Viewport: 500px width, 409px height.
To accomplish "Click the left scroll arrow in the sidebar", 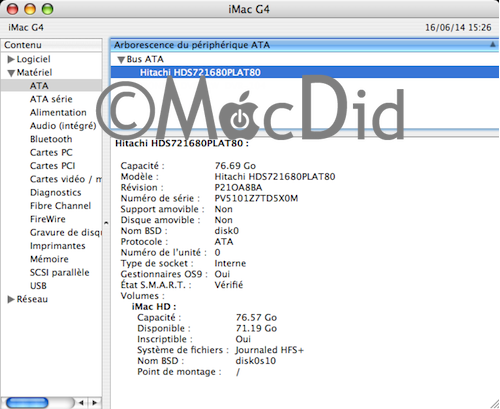I will point(81,403).
